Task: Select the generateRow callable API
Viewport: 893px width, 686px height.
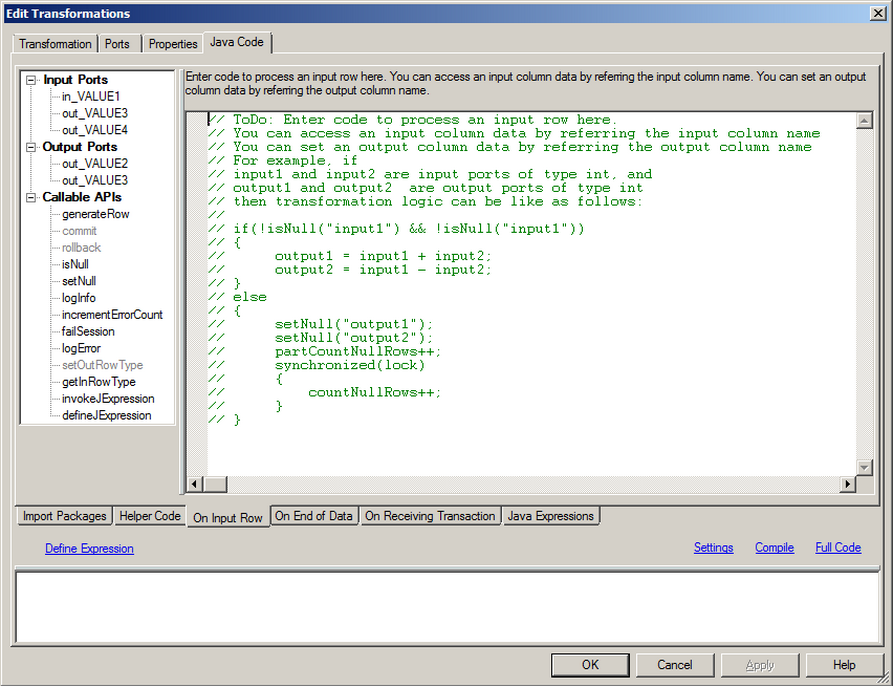Action: pyautogui.click(x=95, y=214)
